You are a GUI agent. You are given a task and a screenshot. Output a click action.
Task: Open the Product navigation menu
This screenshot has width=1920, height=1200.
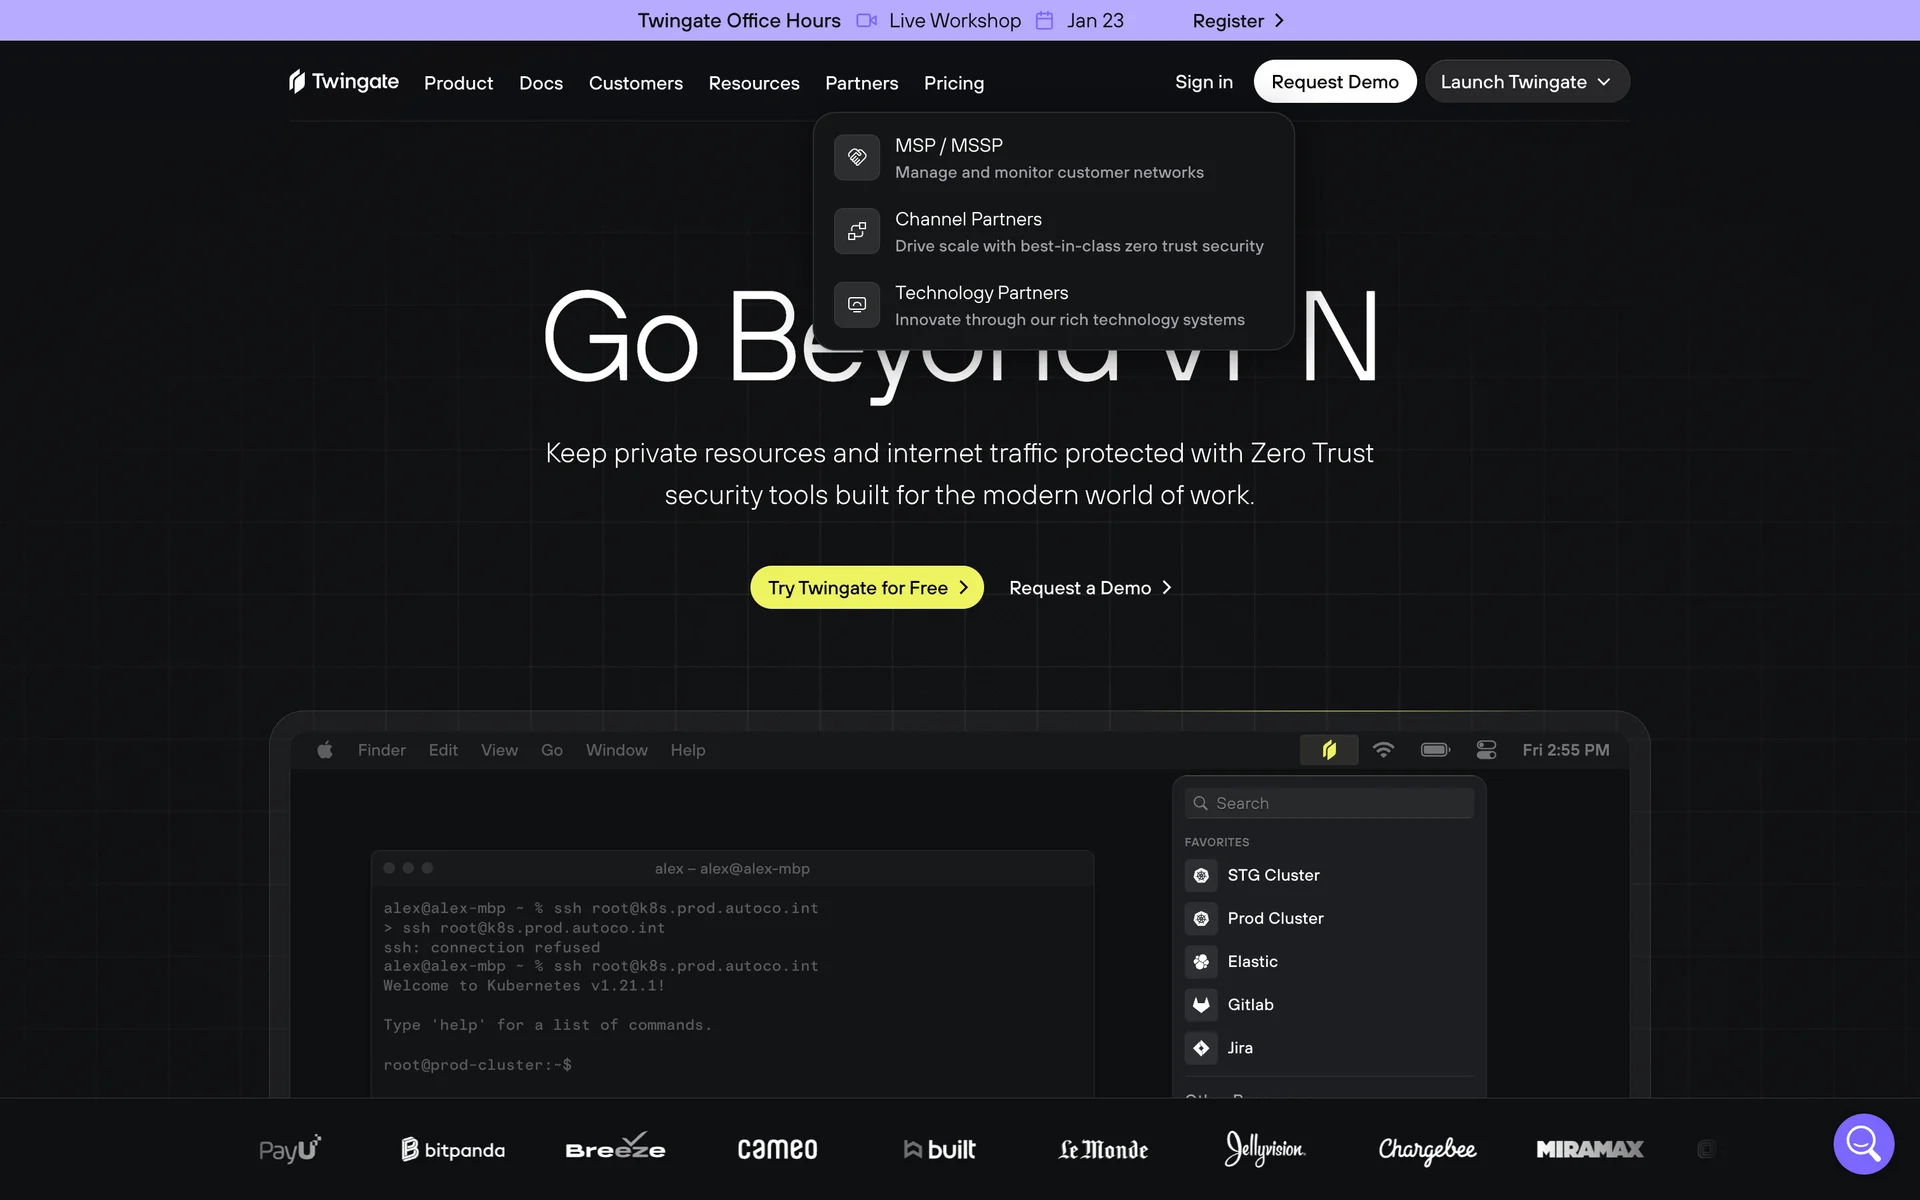[458, 83]
